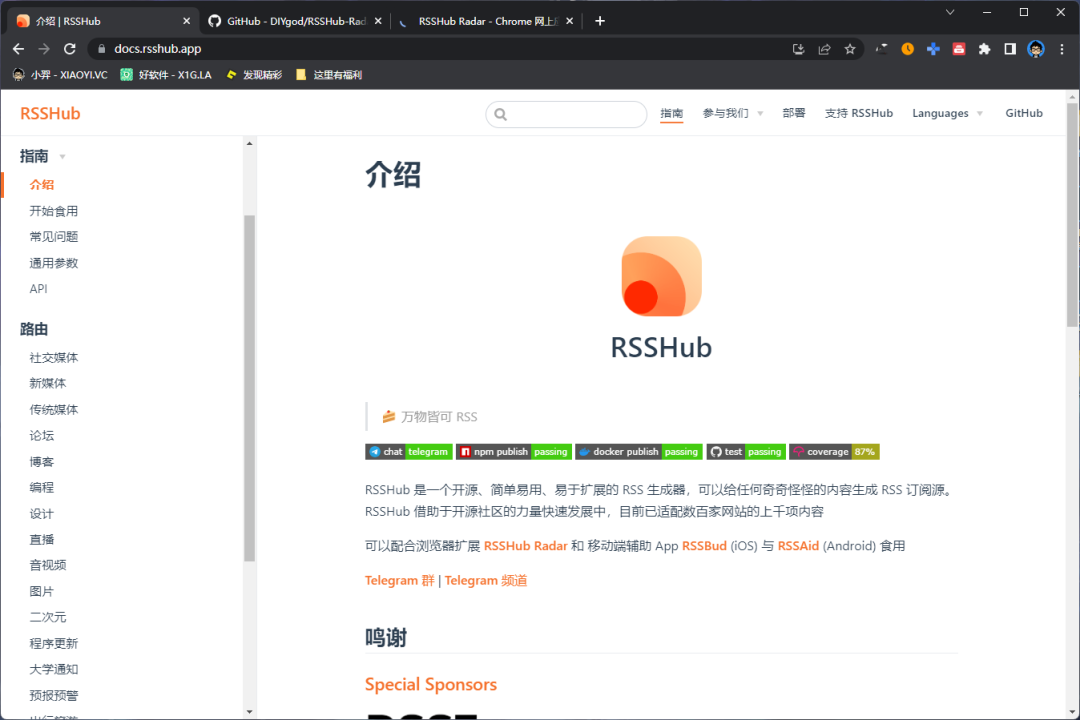The width and height of the screenshot is (1080, 720).
Task: Open the RSSHub Radar link
Action: [x=526, y=546]
